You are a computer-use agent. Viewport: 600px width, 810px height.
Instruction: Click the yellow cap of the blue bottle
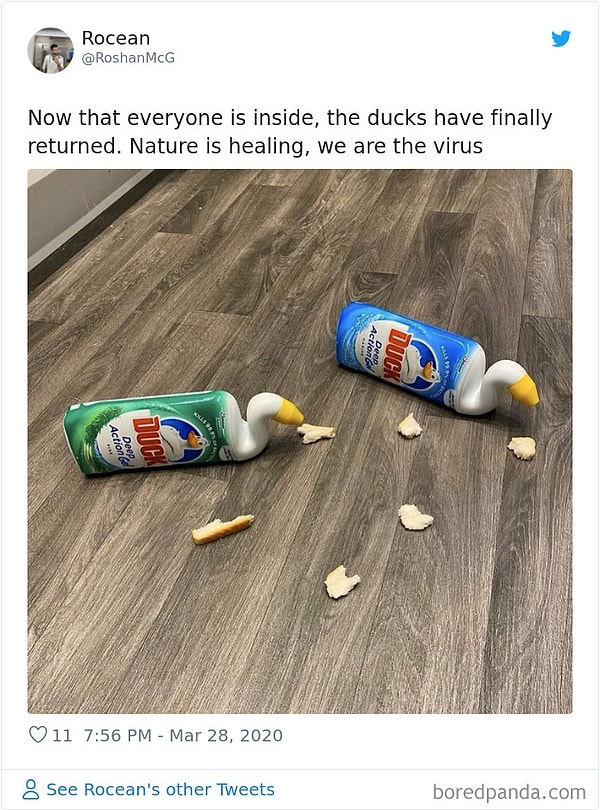click(x=523, y=390)
